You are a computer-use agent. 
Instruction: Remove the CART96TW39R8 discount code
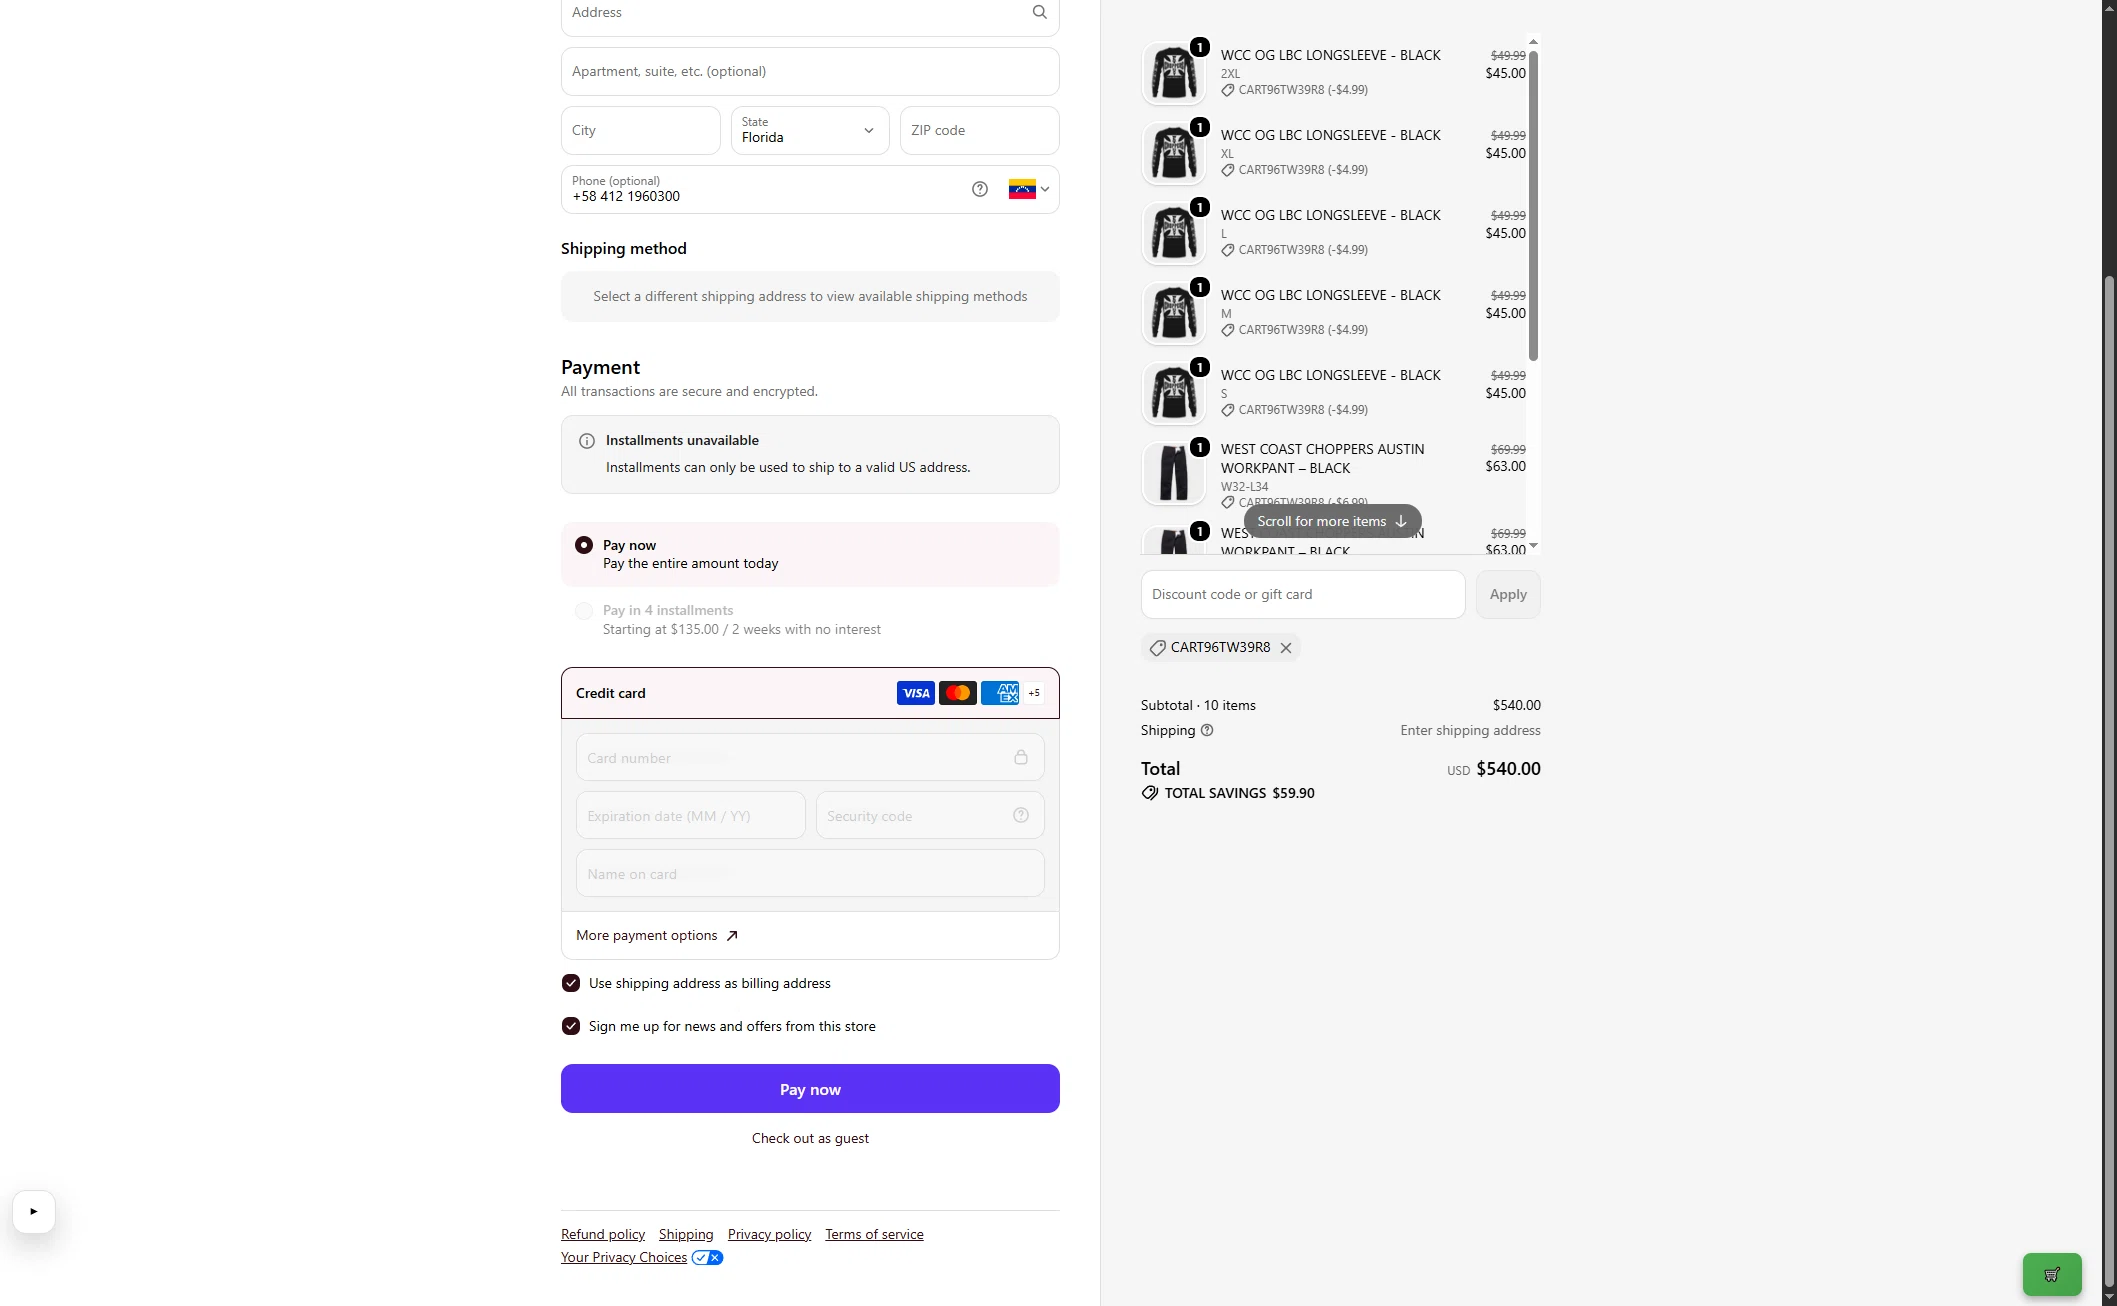[x=1286, y=648]
